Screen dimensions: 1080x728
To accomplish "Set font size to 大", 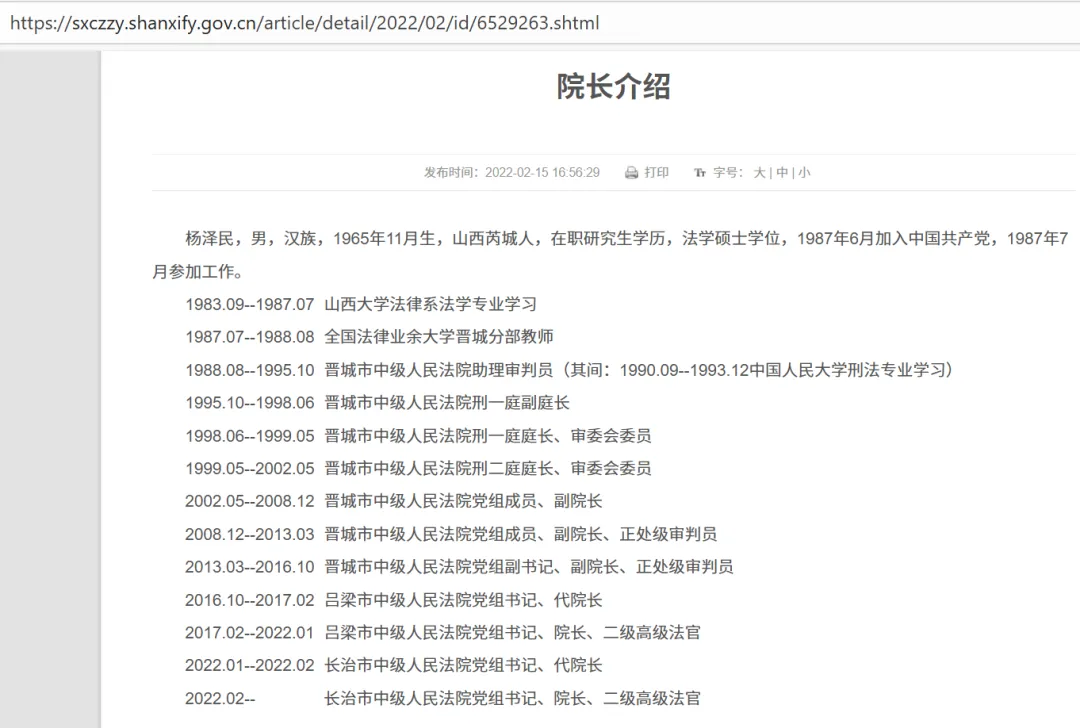I will pyautogui.click(x=759, y=172).
